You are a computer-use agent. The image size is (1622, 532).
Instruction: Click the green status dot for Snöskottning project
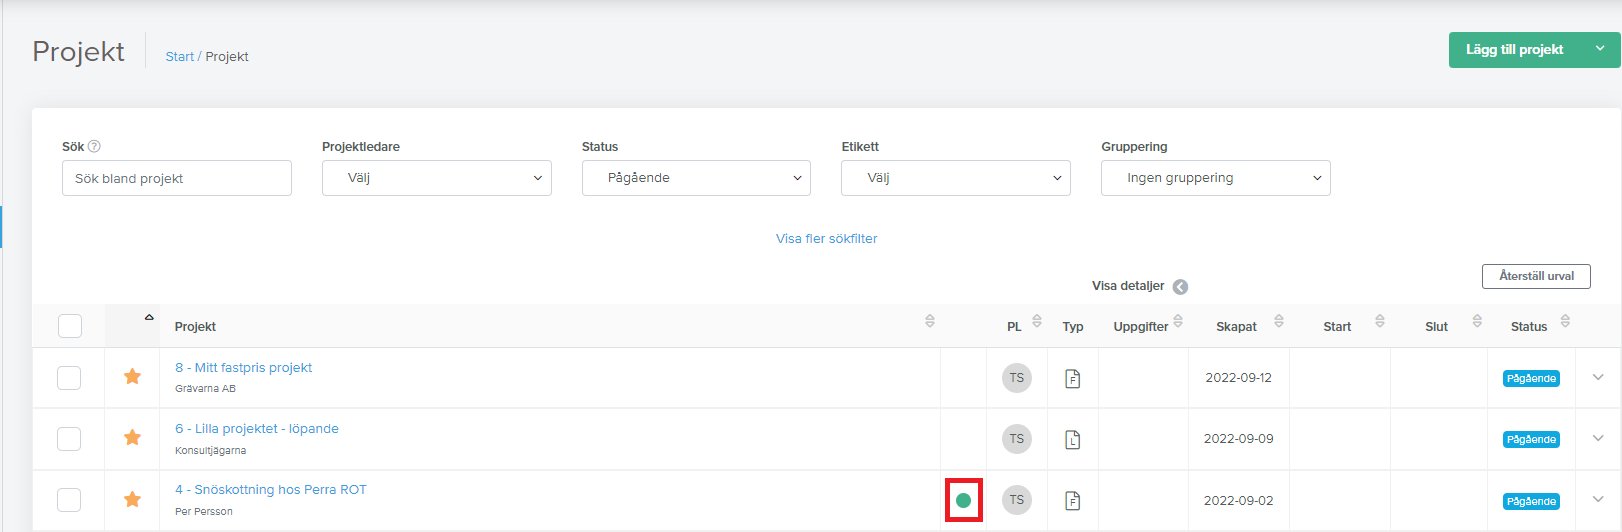click(963, 500)
